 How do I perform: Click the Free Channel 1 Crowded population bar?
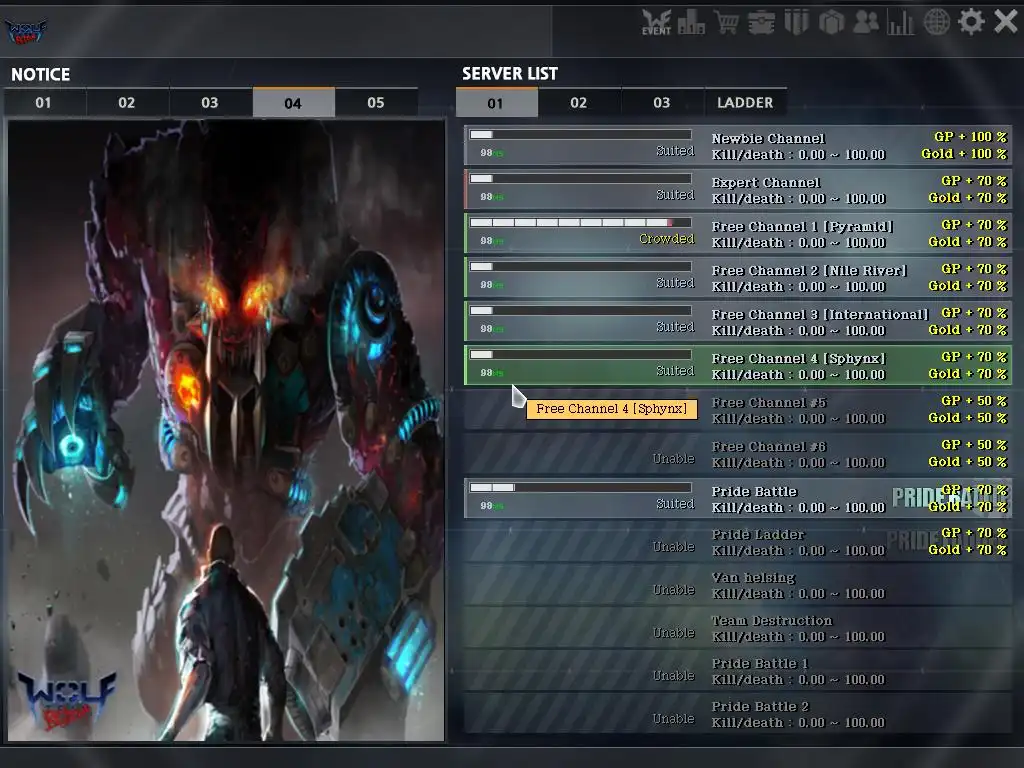coord(581,223)
